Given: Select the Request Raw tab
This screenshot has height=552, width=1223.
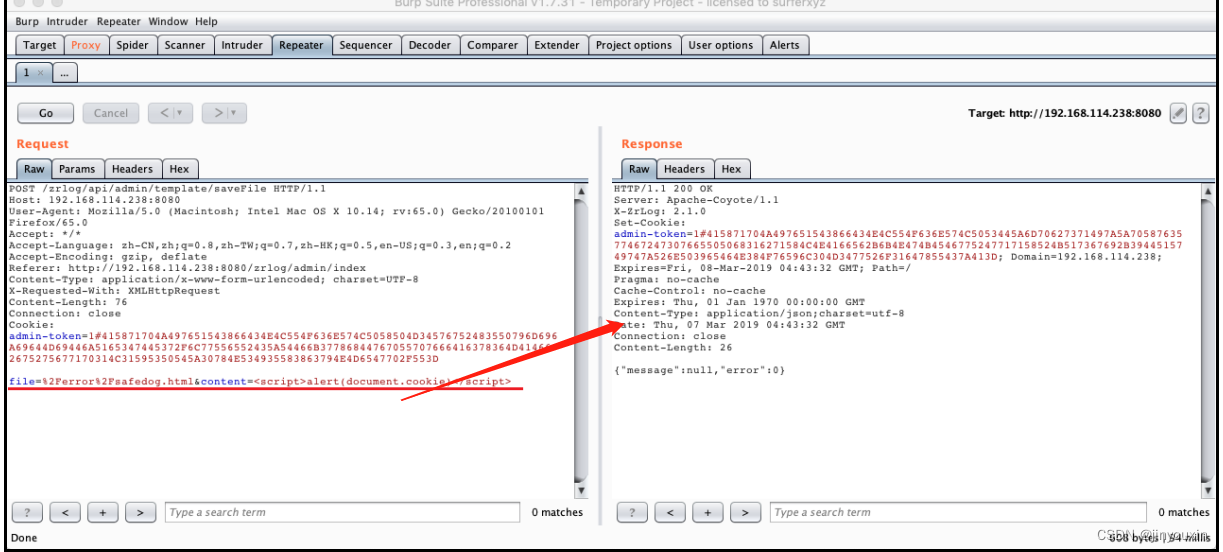Looking at the screenshot, I should tap(34, 169).
